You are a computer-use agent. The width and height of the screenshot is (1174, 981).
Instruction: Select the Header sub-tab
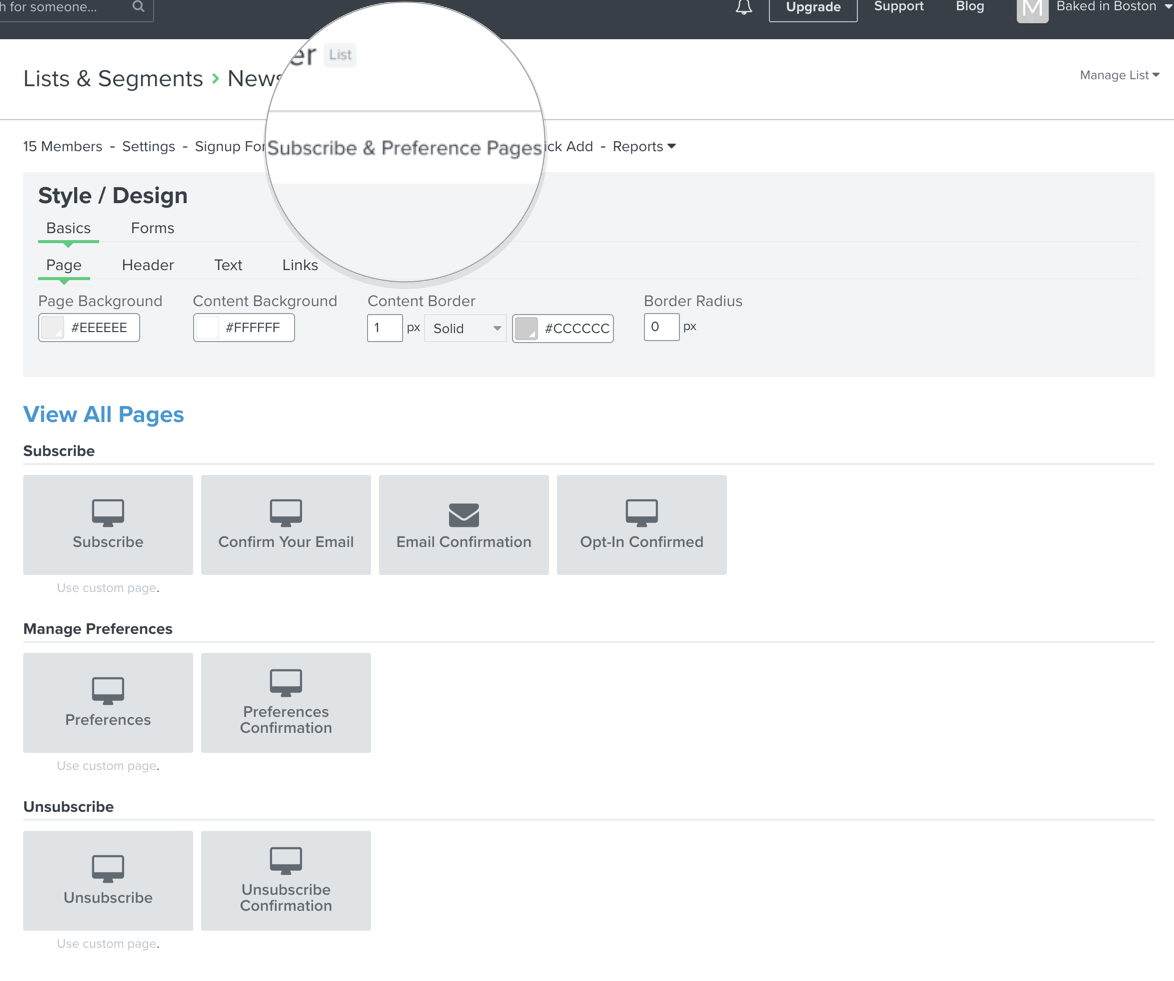147,265
